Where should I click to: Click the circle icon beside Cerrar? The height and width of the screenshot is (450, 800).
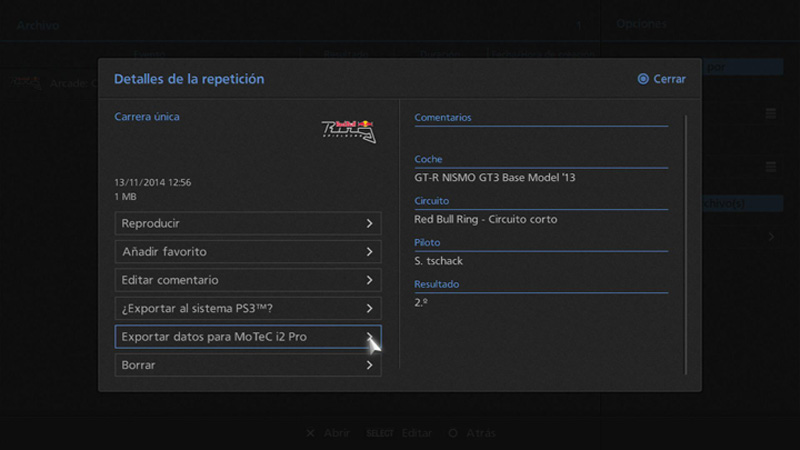click(643, 79)
